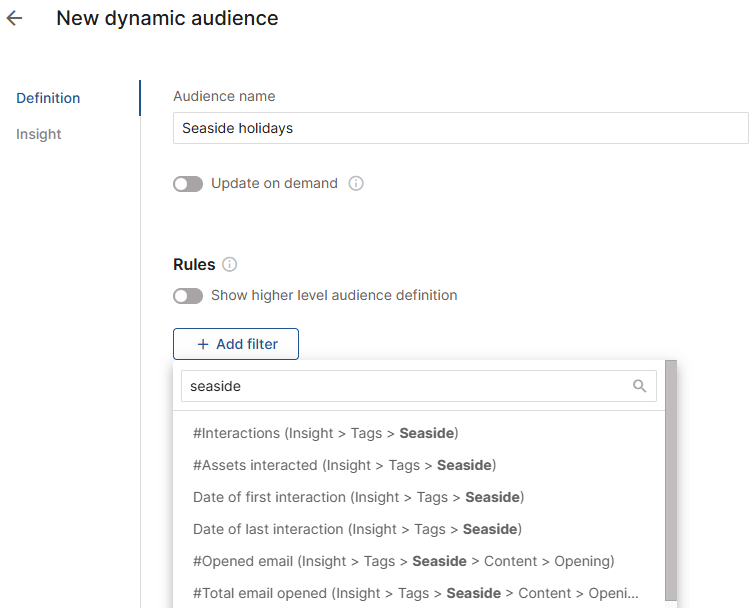Click the Audience name label
This screenshot has height=608, width=755.
pyautogui.click(x=224, y=96)
